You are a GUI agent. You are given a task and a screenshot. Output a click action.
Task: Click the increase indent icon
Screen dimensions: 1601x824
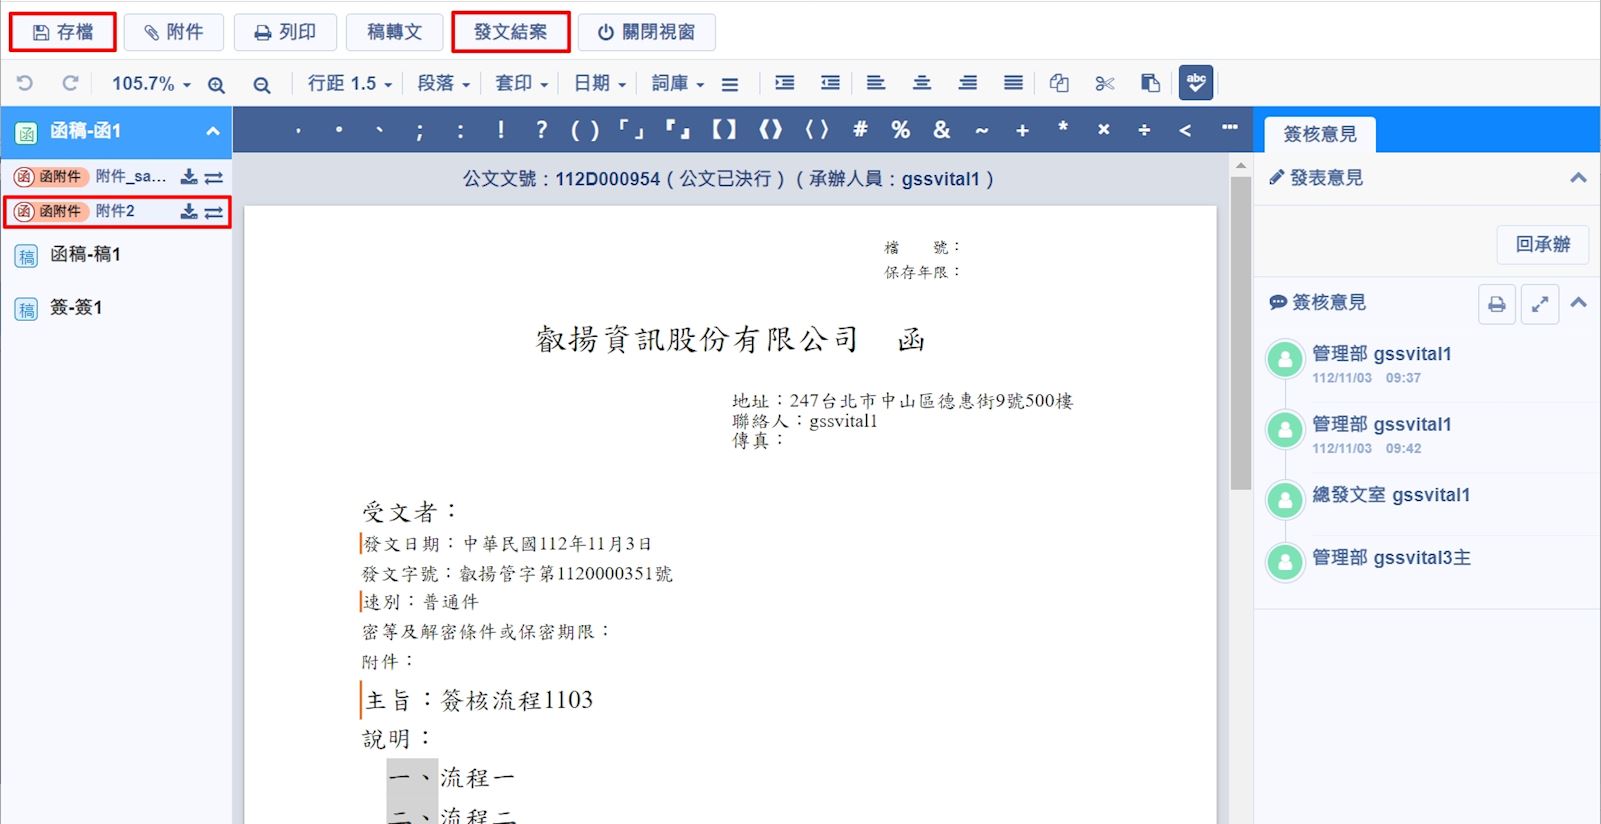pos(784,83)
